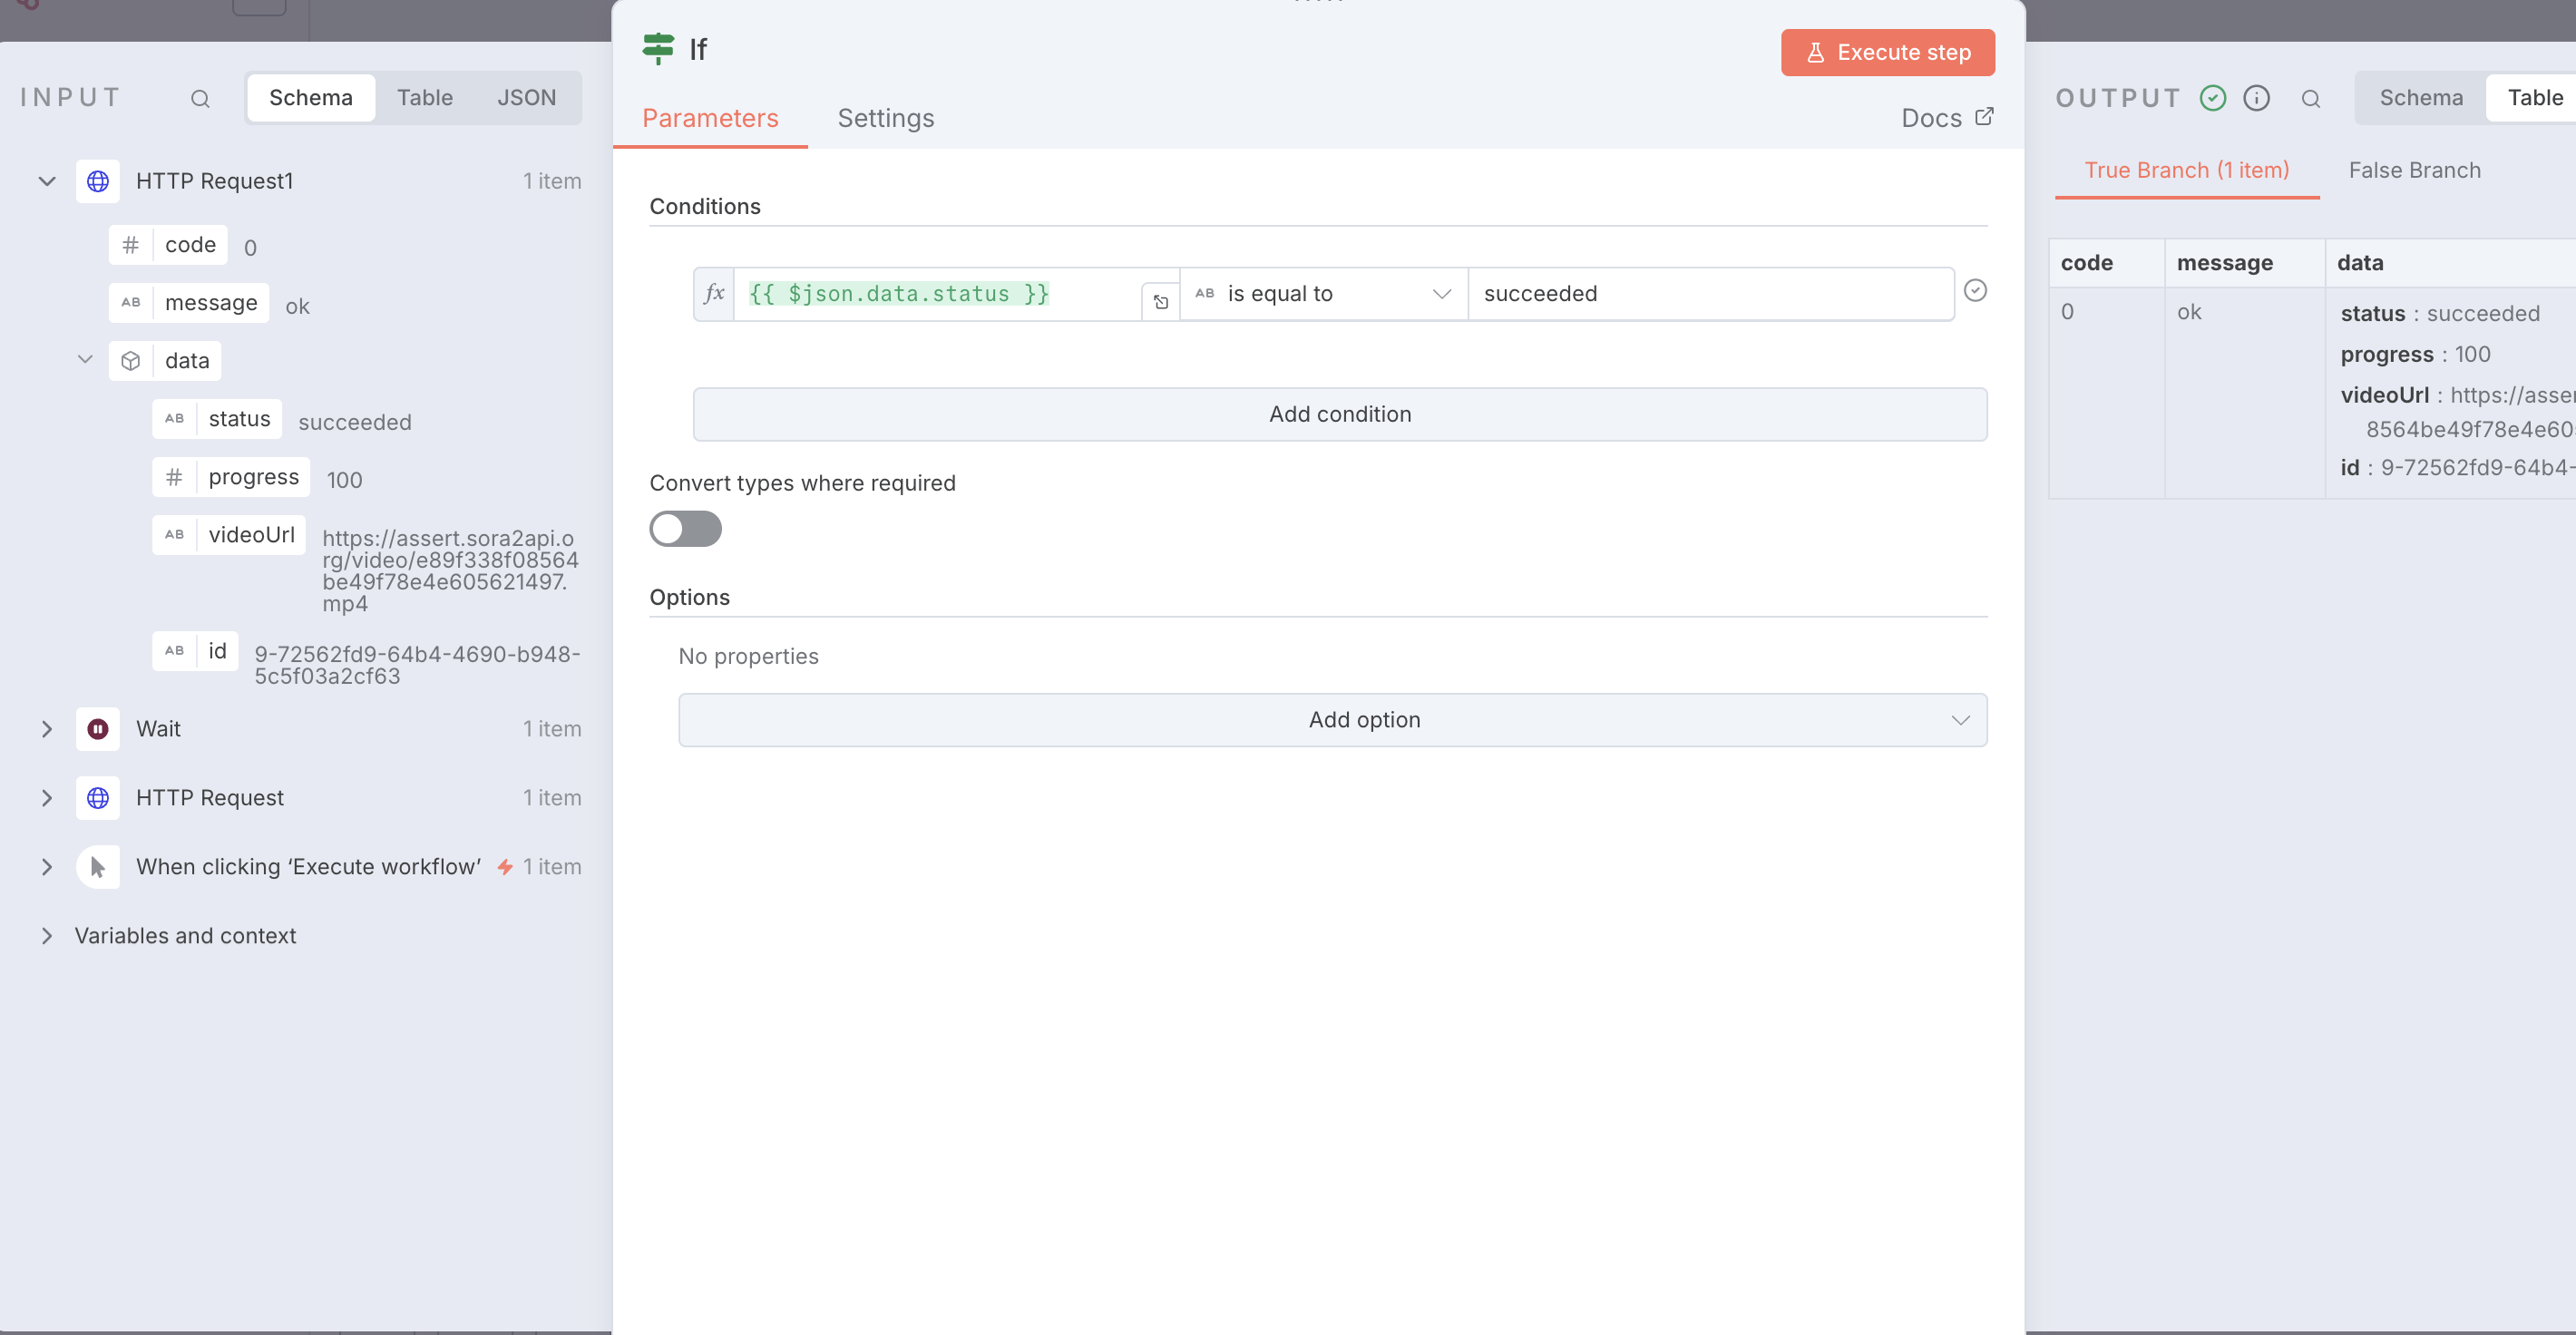This screenshot has width=2576, height=1335.
Task: Click the $json.data.status expression field
Action: (936, 294)
